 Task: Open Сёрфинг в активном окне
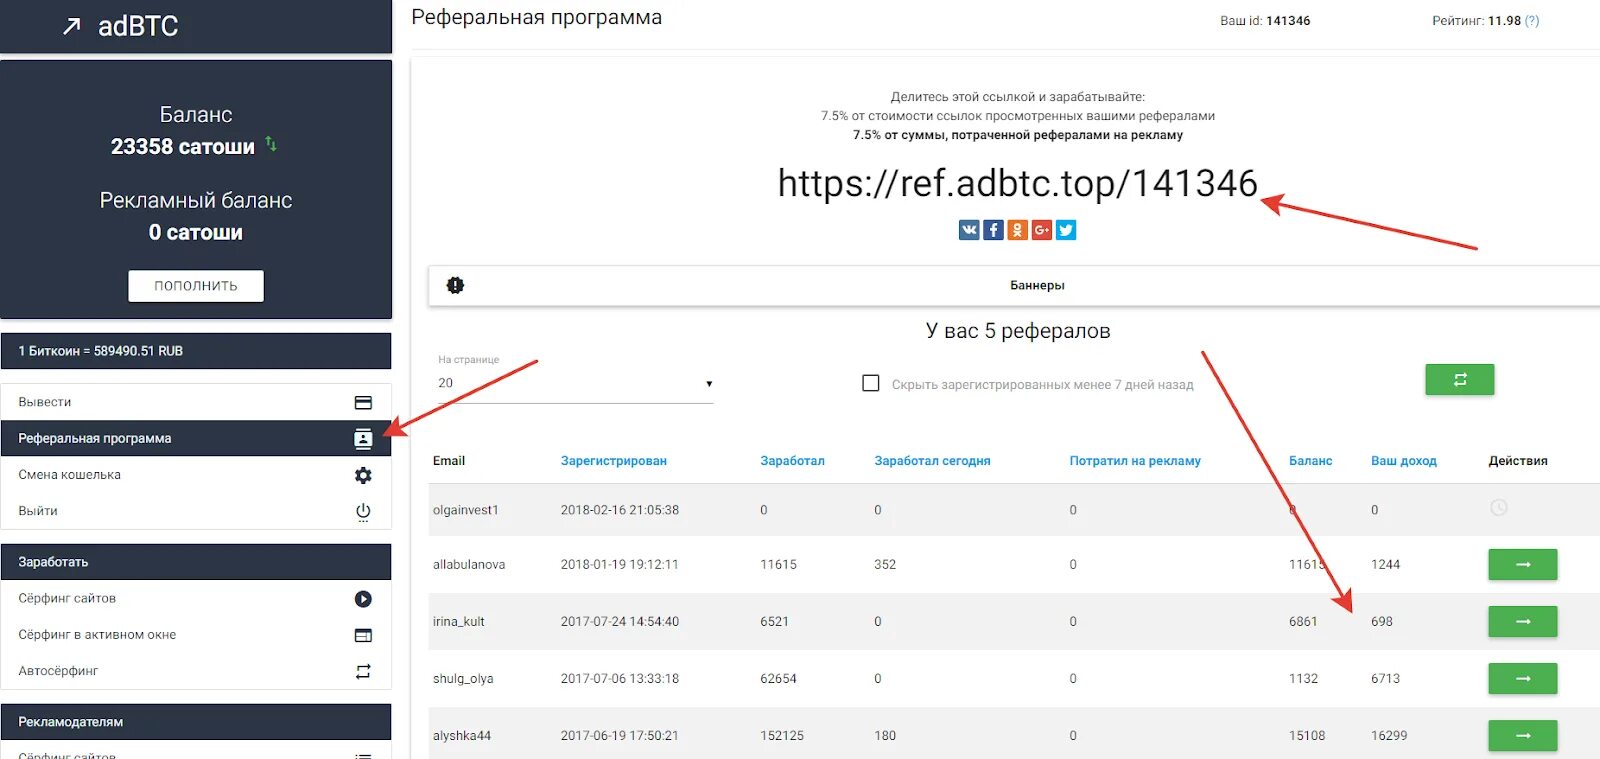(196, 634)
